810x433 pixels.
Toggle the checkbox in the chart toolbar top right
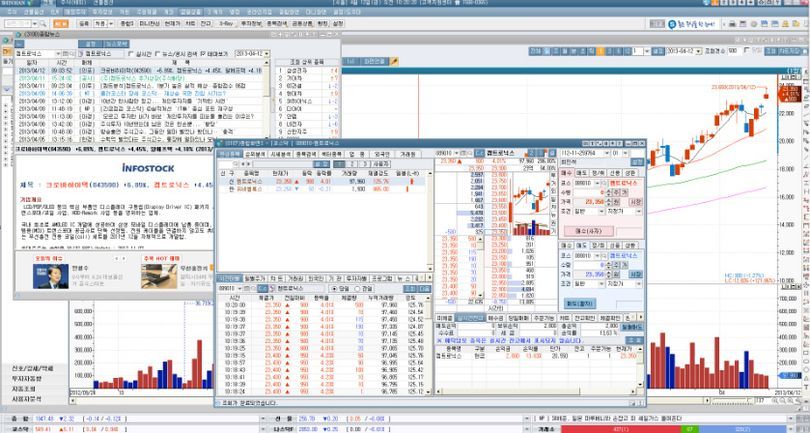click(x=746, y=51)
